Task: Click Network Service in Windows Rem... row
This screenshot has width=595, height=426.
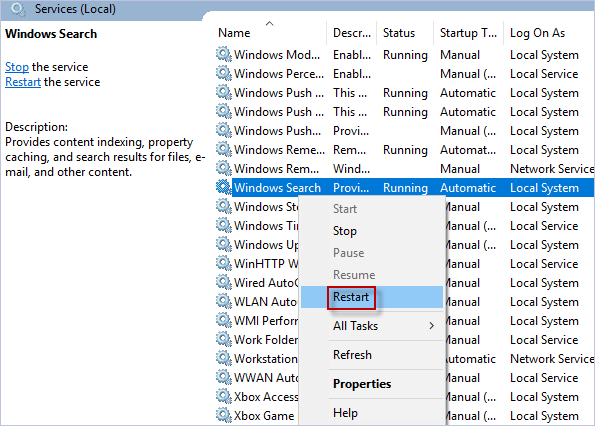Action: [x=552, y=169]
